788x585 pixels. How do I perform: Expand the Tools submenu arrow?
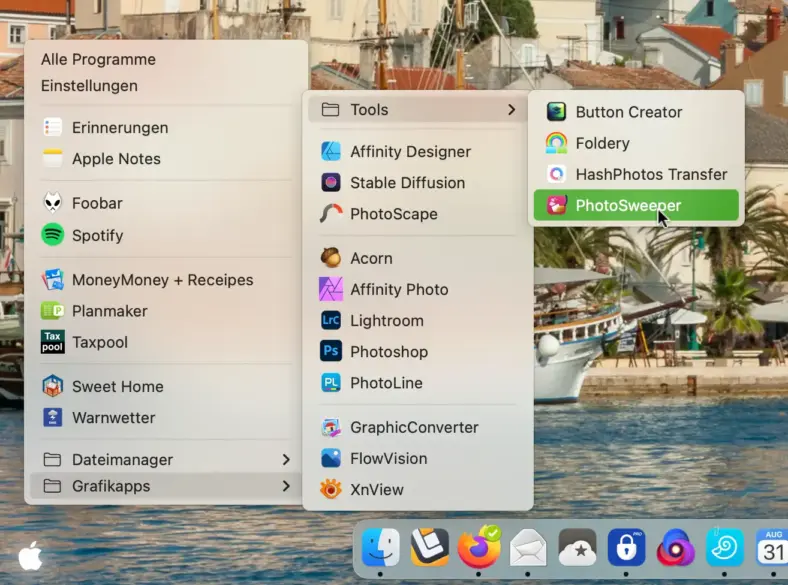[x=512, y=110]
